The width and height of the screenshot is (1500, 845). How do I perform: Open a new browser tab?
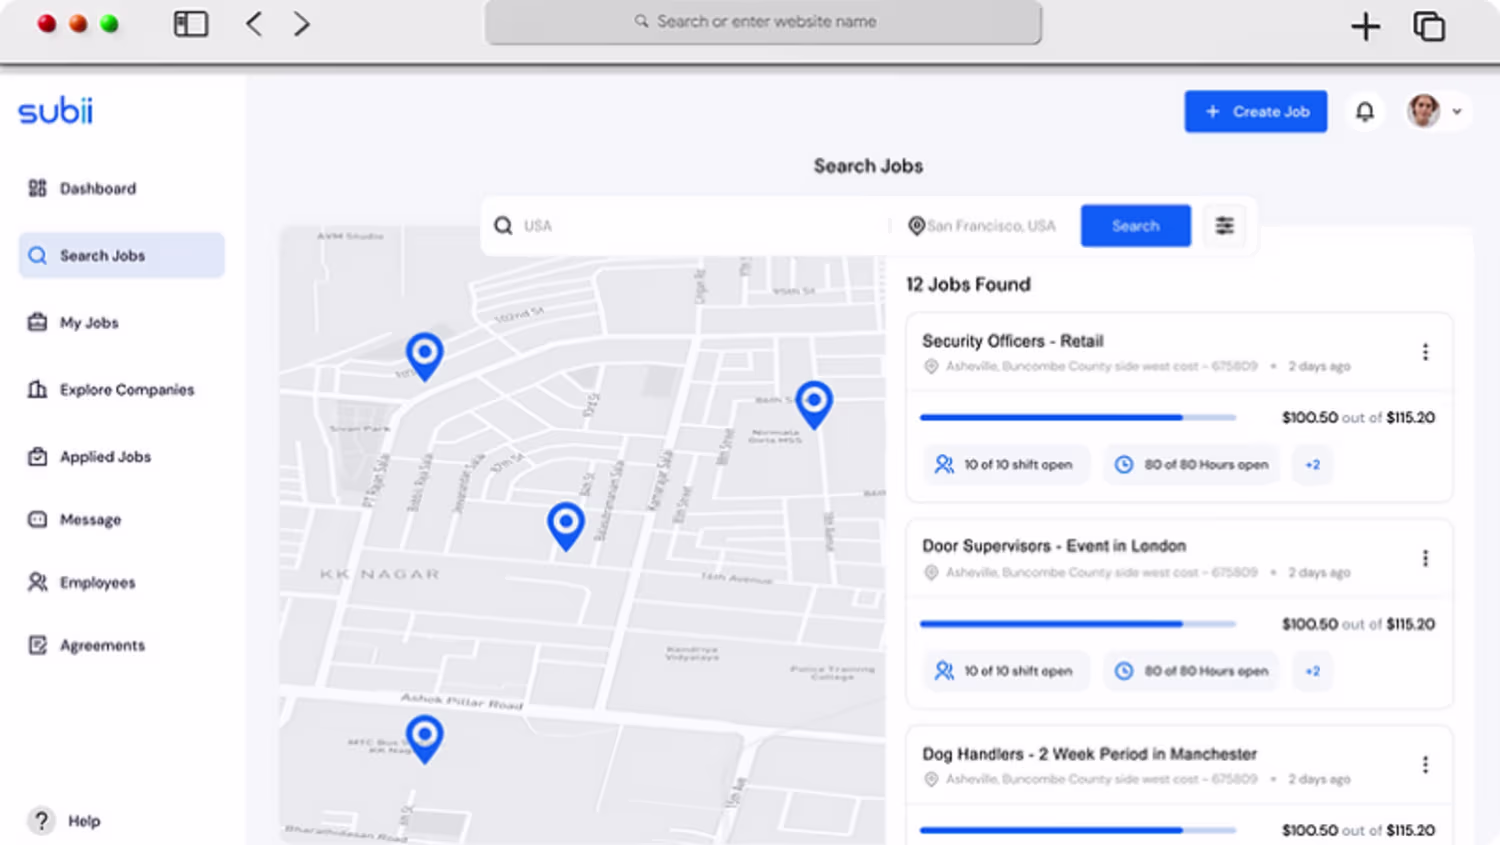1365,26
